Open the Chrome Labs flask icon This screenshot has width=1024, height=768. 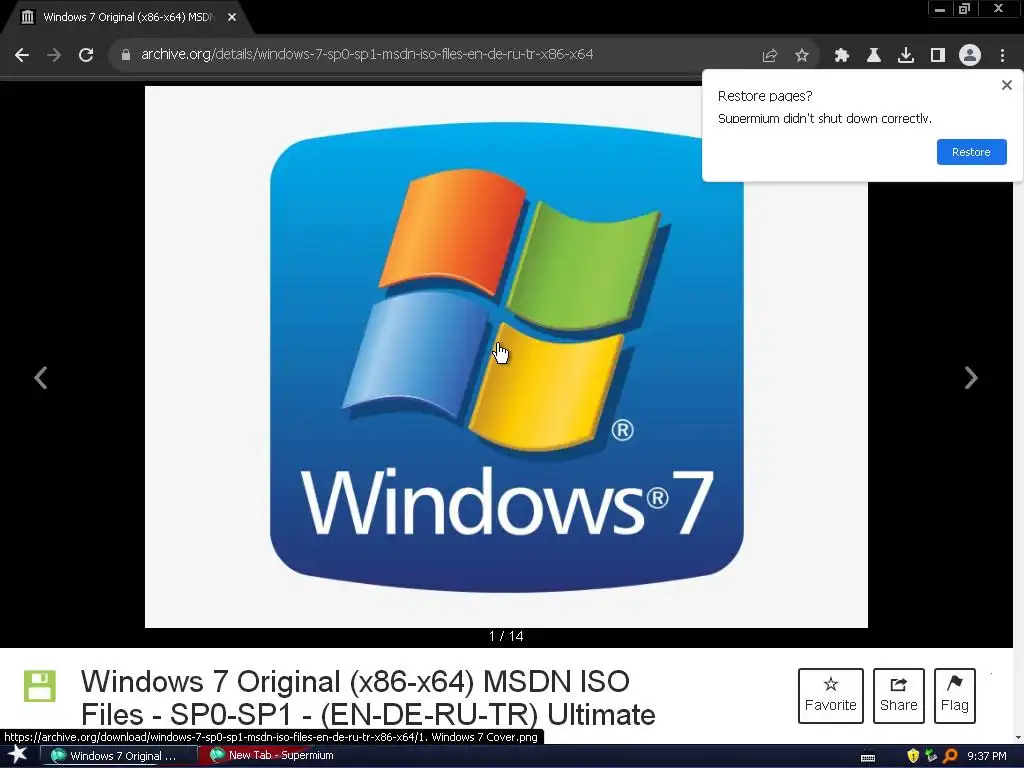point(873,56)
